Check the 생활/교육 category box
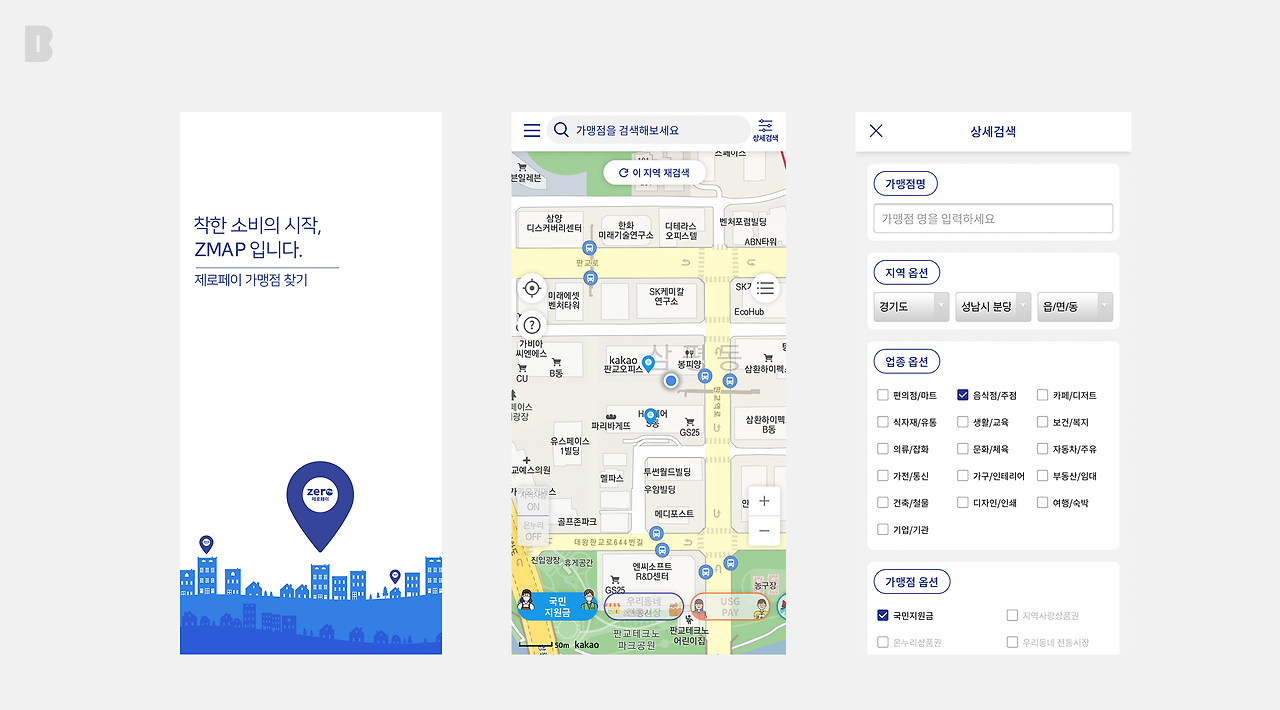Viewport: 1280px width, 710px height. click(963, 422)
